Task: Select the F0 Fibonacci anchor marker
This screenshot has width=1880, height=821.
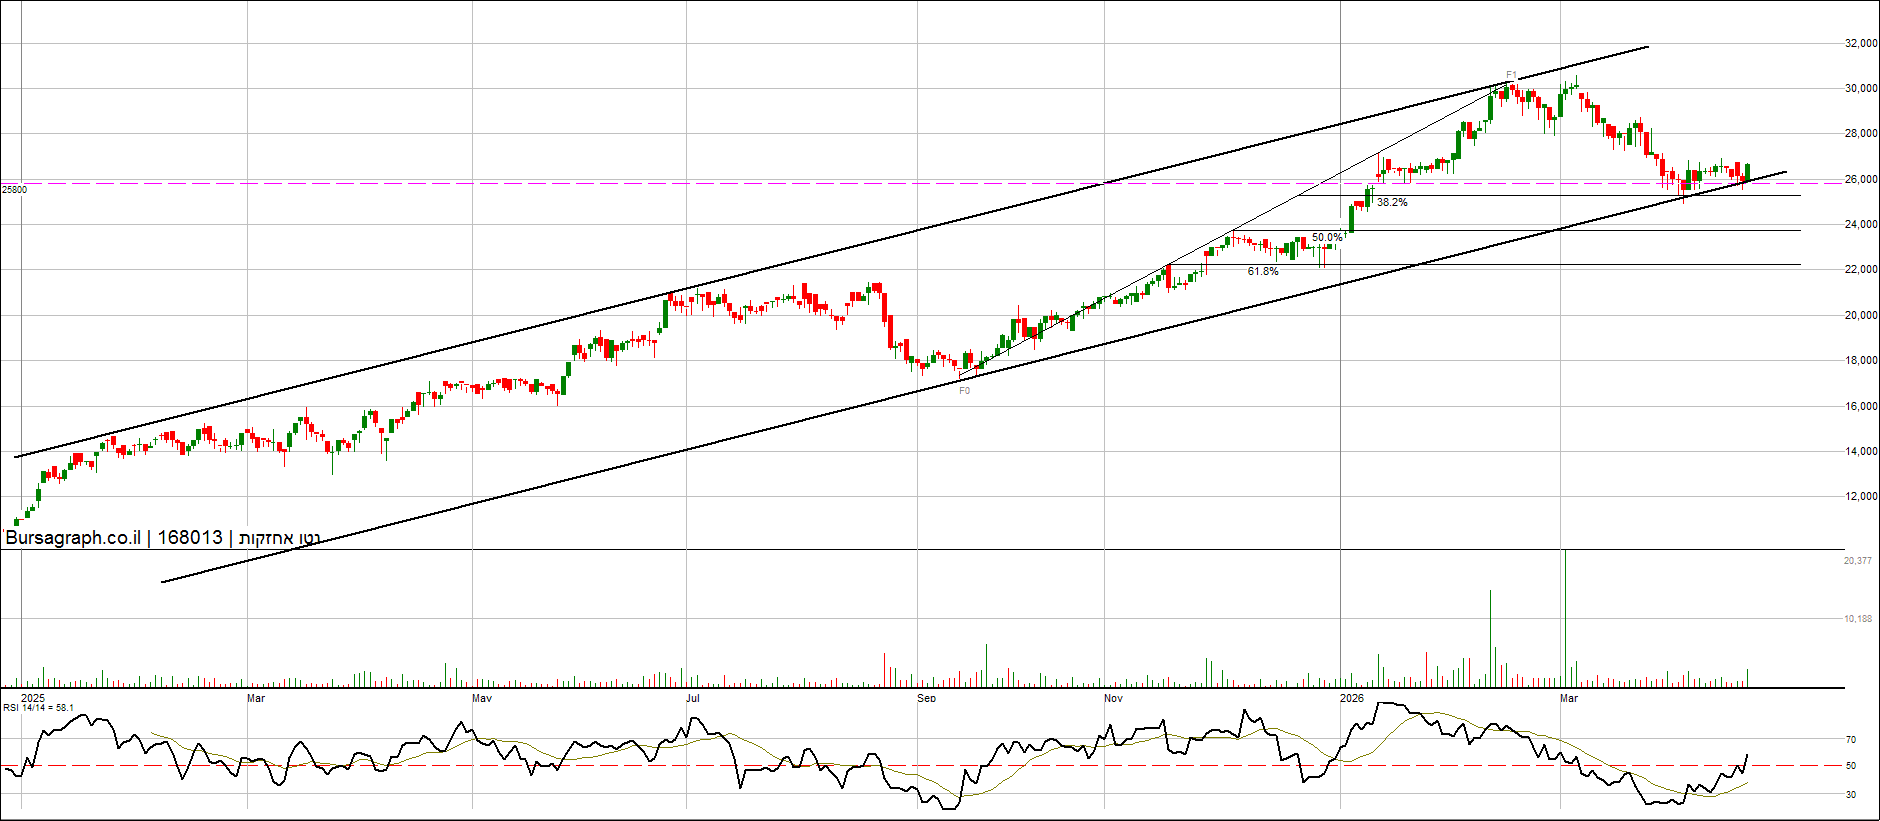Action: 964,391
